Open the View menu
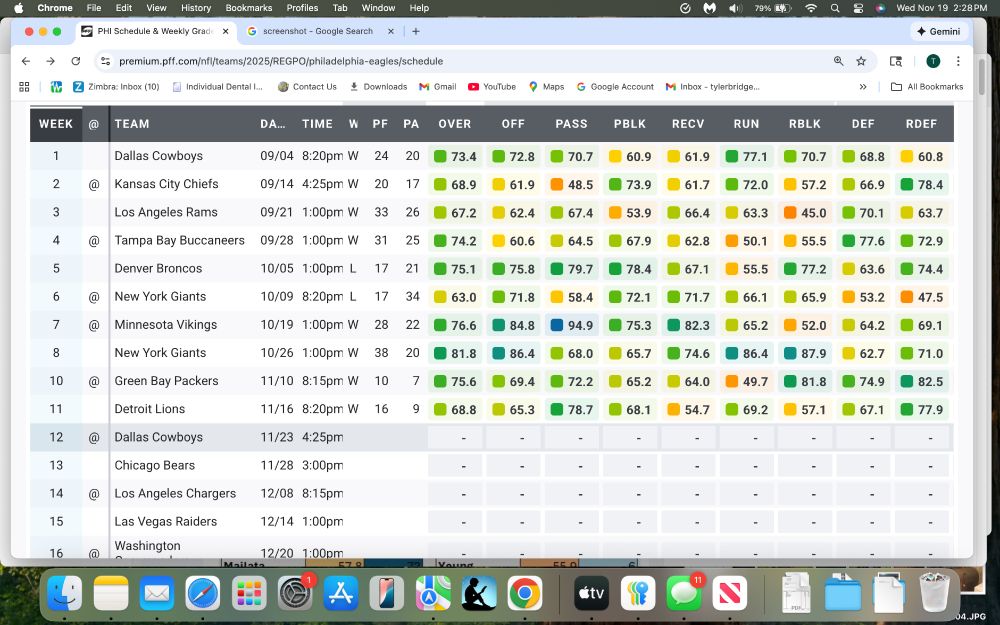This screenshot has width=1000, height=625. click(x=156, y=8)
